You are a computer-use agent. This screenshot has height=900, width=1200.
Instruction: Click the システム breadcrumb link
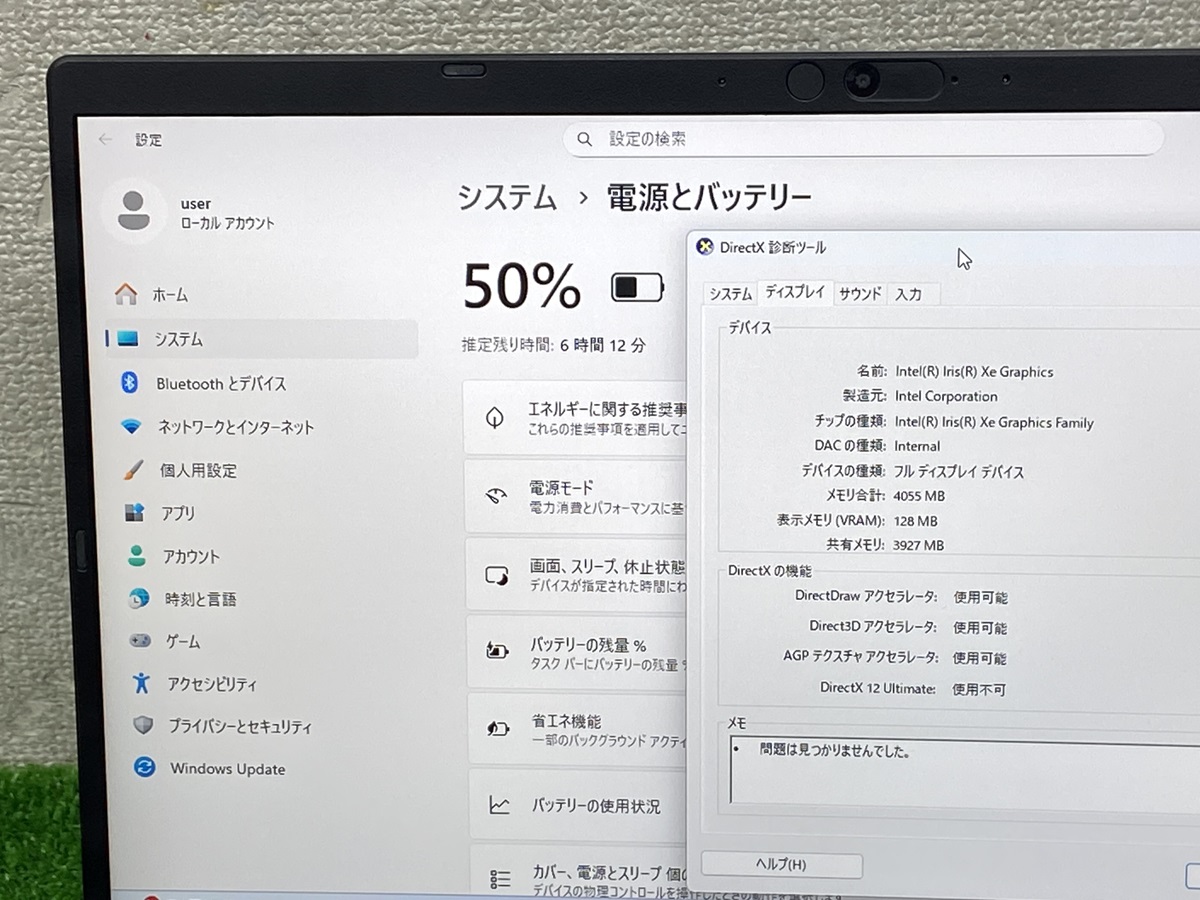point(507,198)
